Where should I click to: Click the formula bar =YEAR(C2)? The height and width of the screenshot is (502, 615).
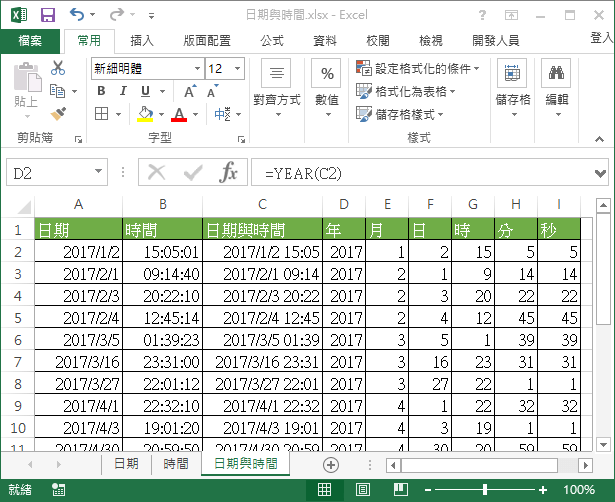click(422, 173)
